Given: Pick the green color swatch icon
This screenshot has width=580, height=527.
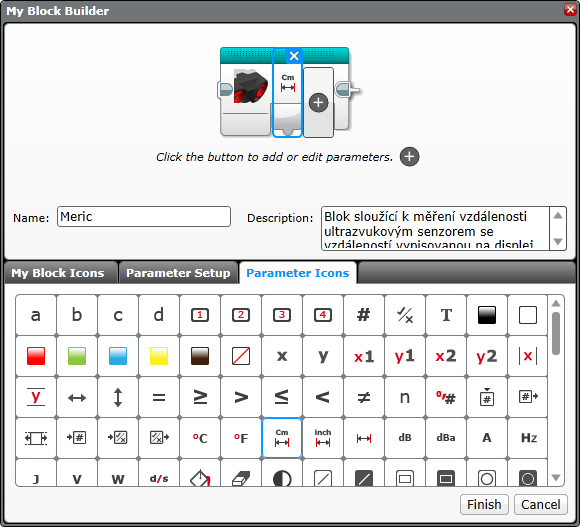Looking at the screenshot, I should [x=77, y=356].
